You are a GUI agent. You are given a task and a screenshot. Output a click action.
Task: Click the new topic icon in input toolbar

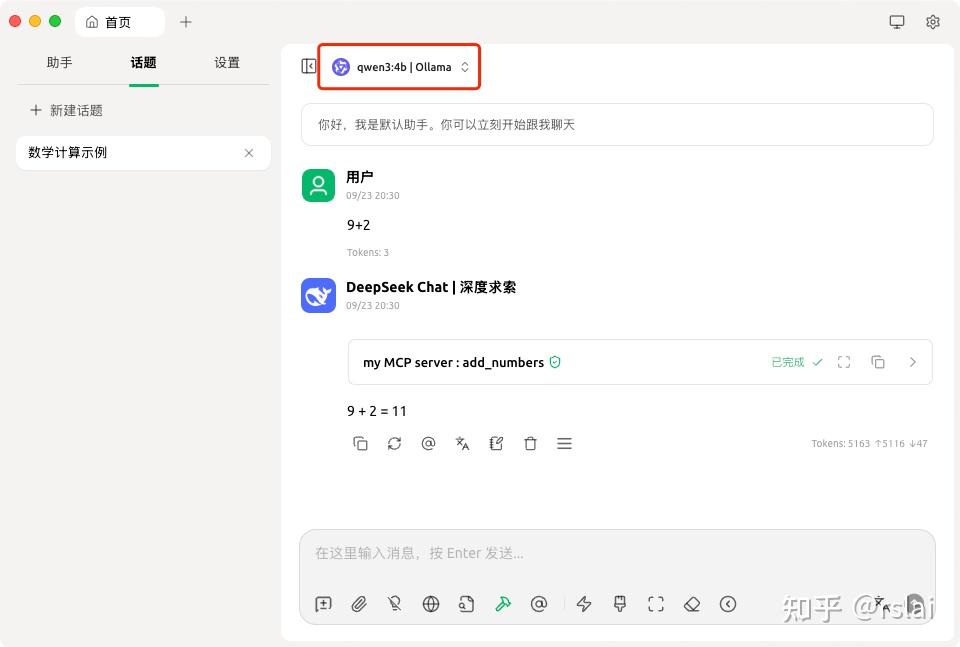323,604
